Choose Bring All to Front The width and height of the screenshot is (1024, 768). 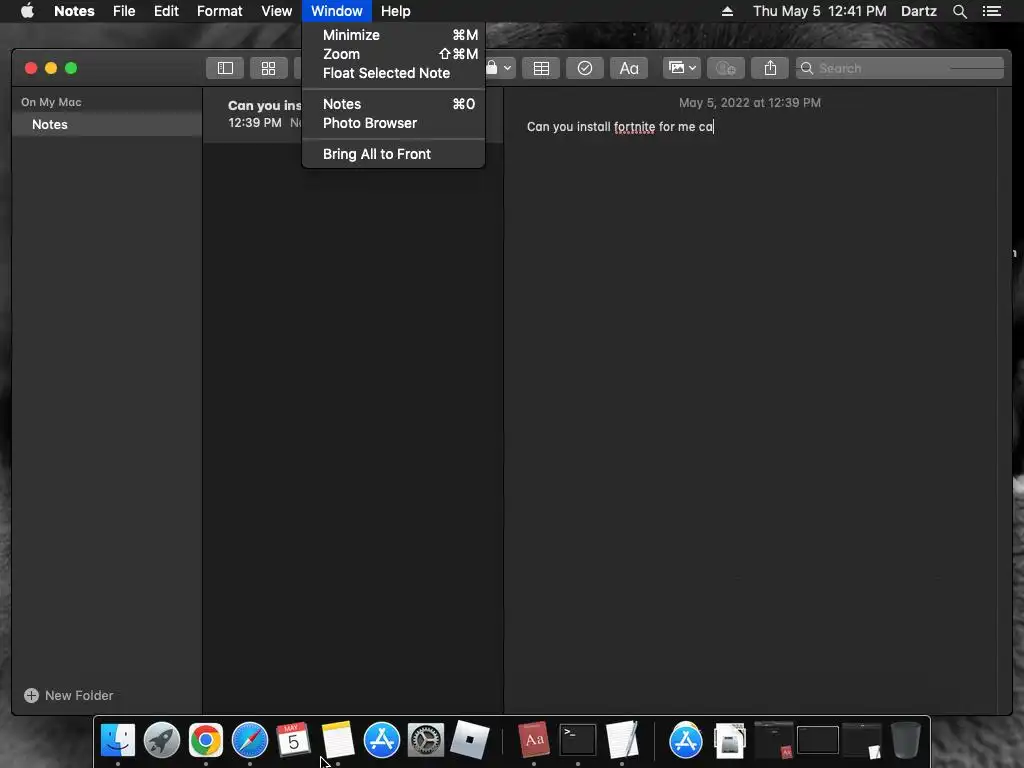click(394, 154)
